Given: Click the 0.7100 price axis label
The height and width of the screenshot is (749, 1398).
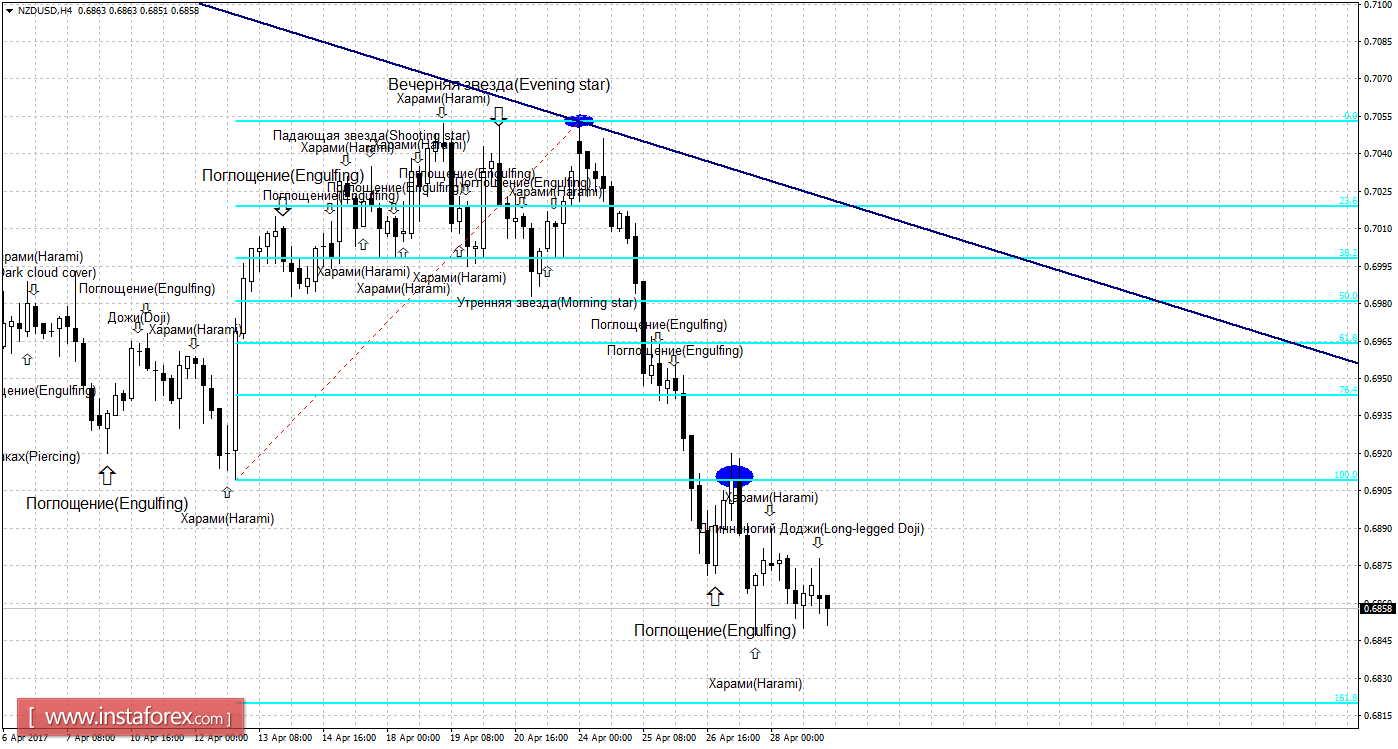Looking at the screenshot, I should (1379, 4).
